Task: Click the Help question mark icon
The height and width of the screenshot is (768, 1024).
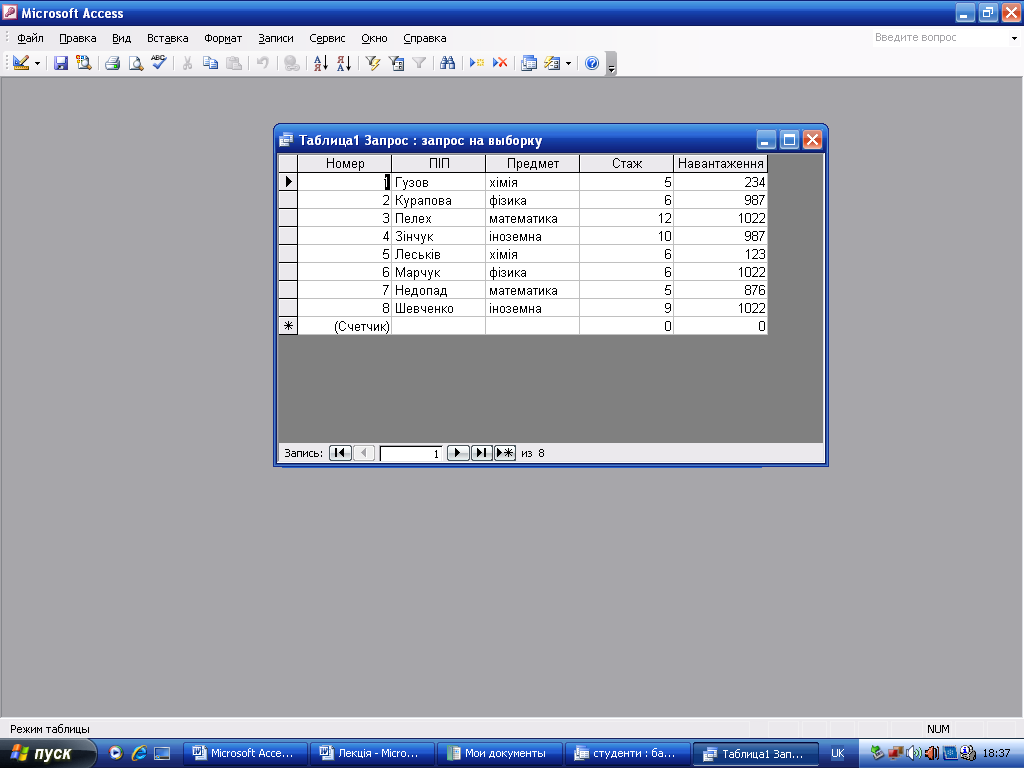Action: 592,63
